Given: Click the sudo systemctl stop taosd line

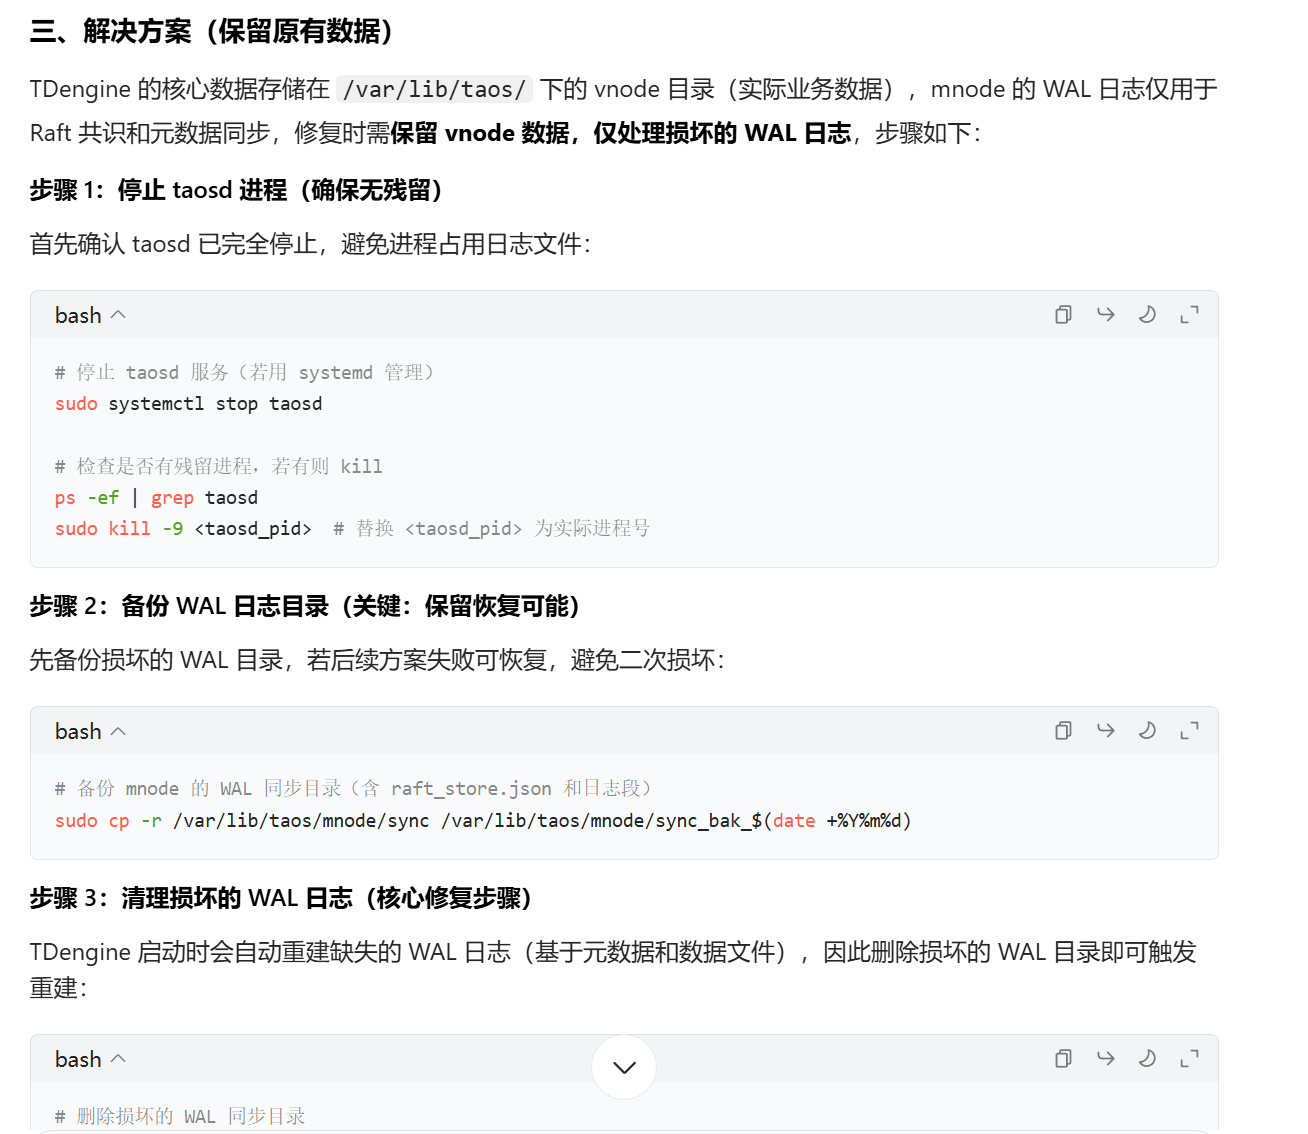Looking at the screenshot, I should click(189, 404).
